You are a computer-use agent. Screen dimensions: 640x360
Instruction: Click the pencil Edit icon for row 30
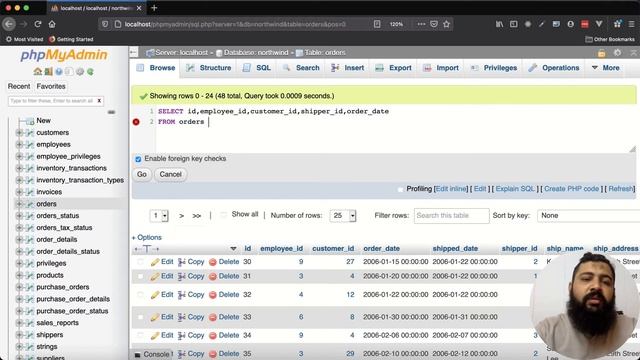tap(155, 262)
